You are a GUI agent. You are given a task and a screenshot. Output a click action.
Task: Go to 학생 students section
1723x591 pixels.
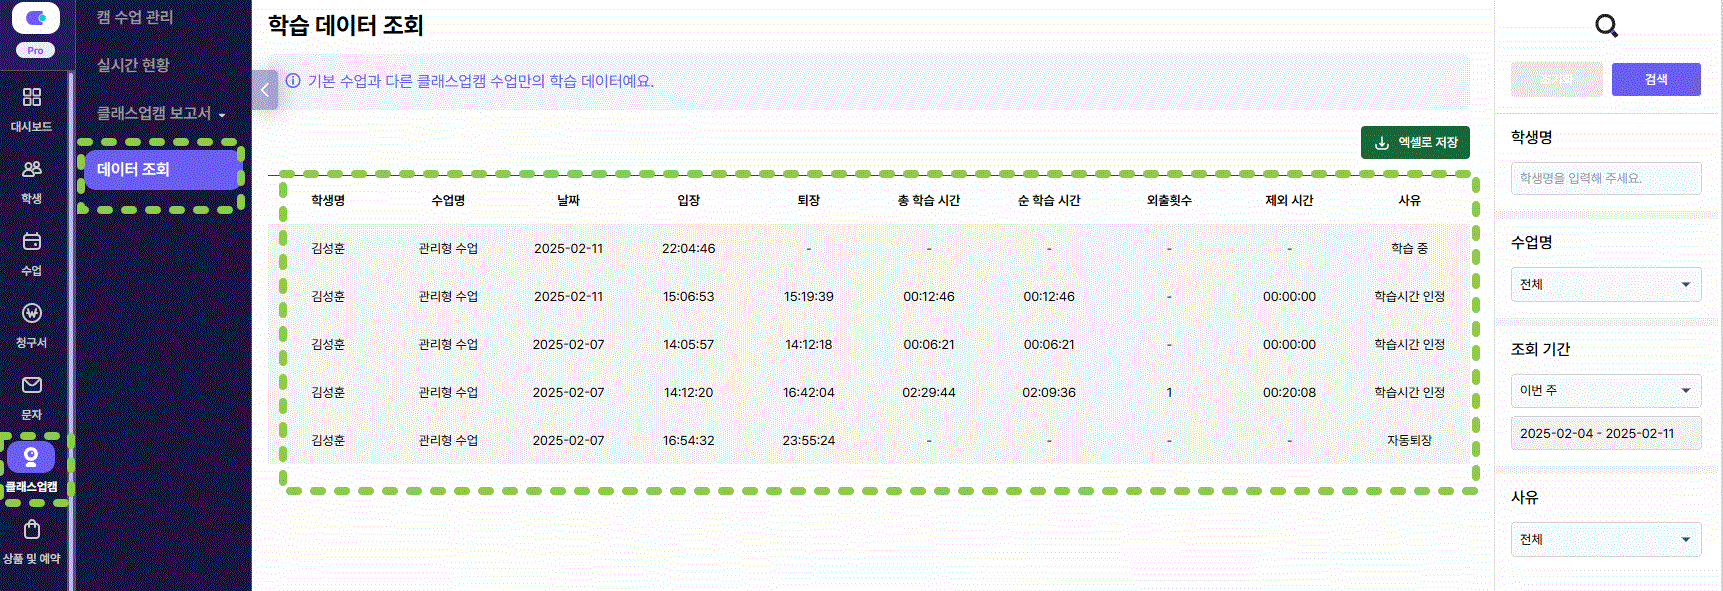32,170
